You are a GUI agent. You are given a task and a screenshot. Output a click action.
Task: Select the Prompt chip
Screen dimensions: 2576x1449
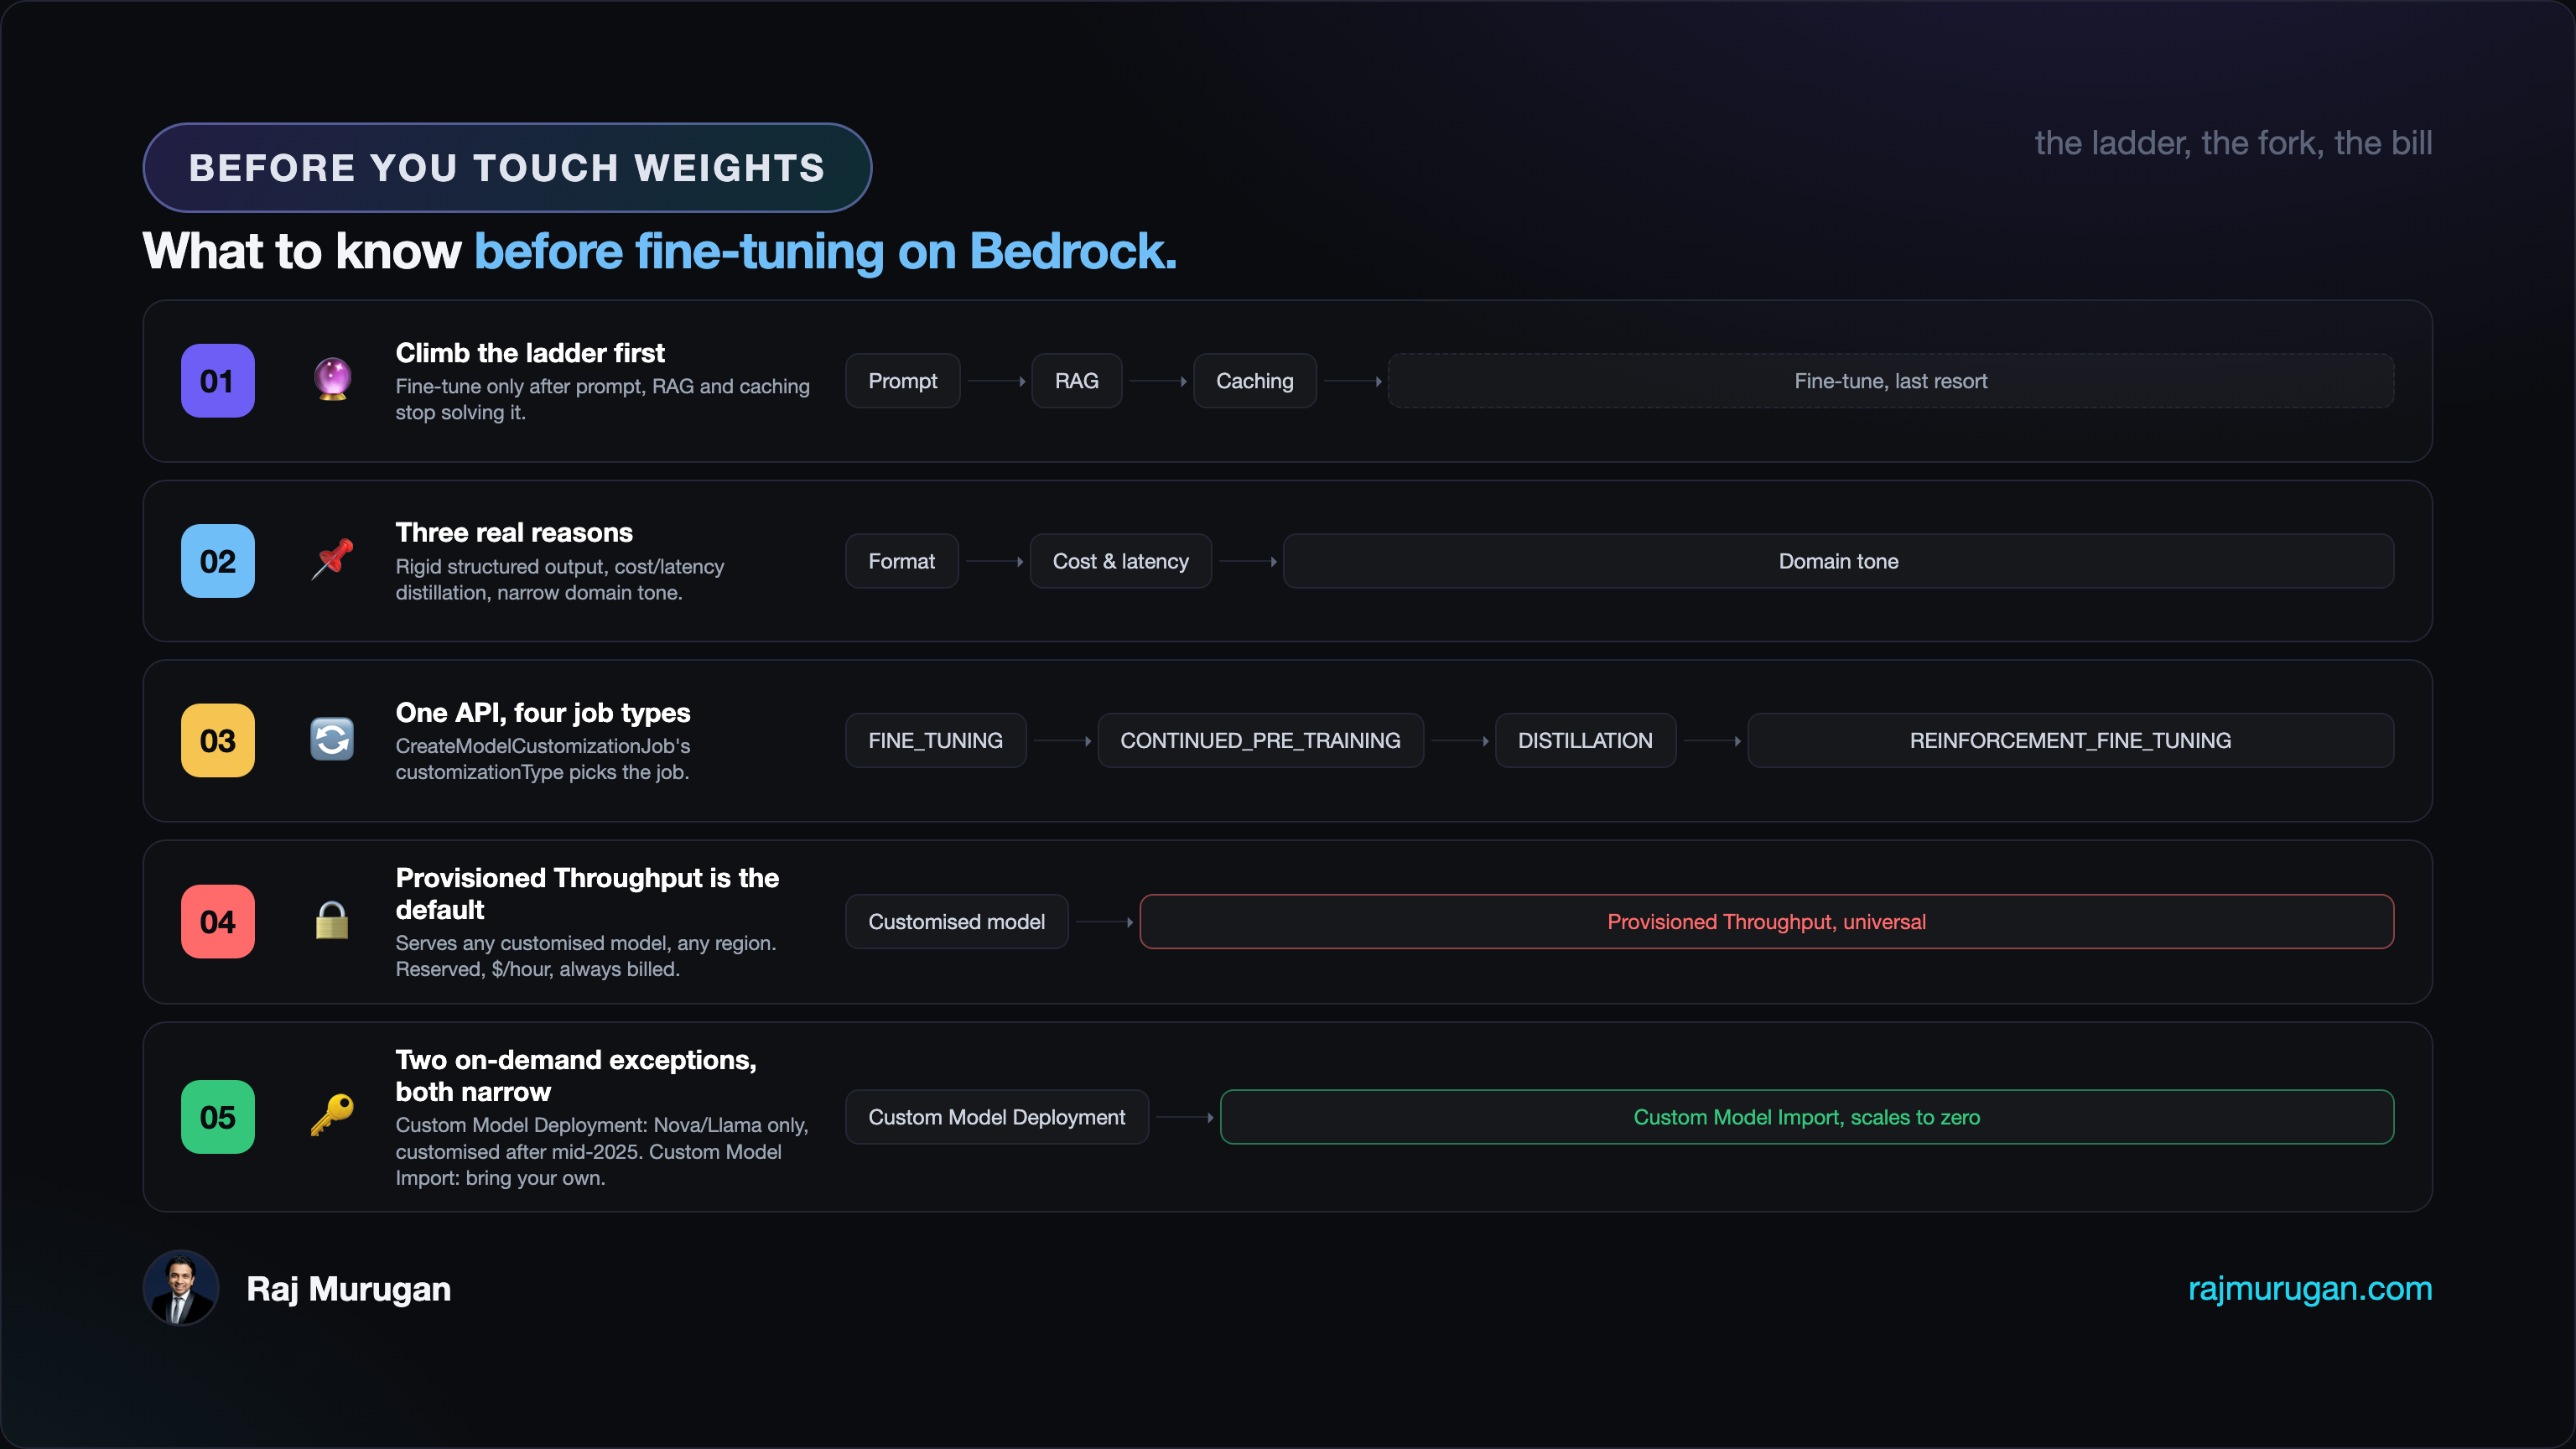(x=903, y=381)
